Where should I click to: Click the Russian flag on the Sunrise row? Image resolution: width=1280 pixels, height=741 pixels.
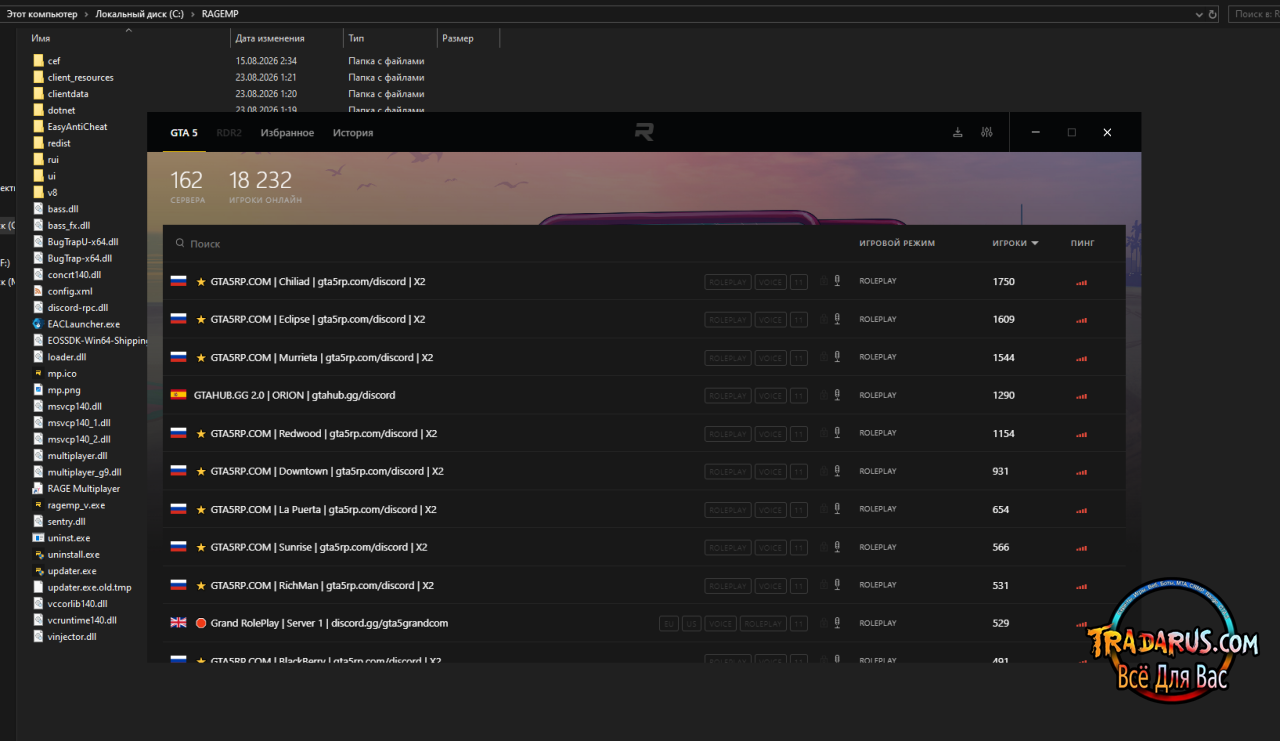tap(179, 547)
